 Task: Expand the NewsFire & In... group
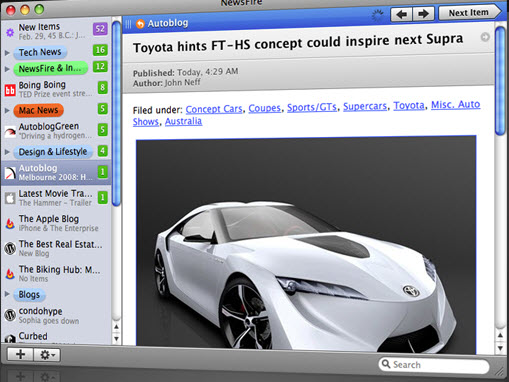[x=7, y=69]
